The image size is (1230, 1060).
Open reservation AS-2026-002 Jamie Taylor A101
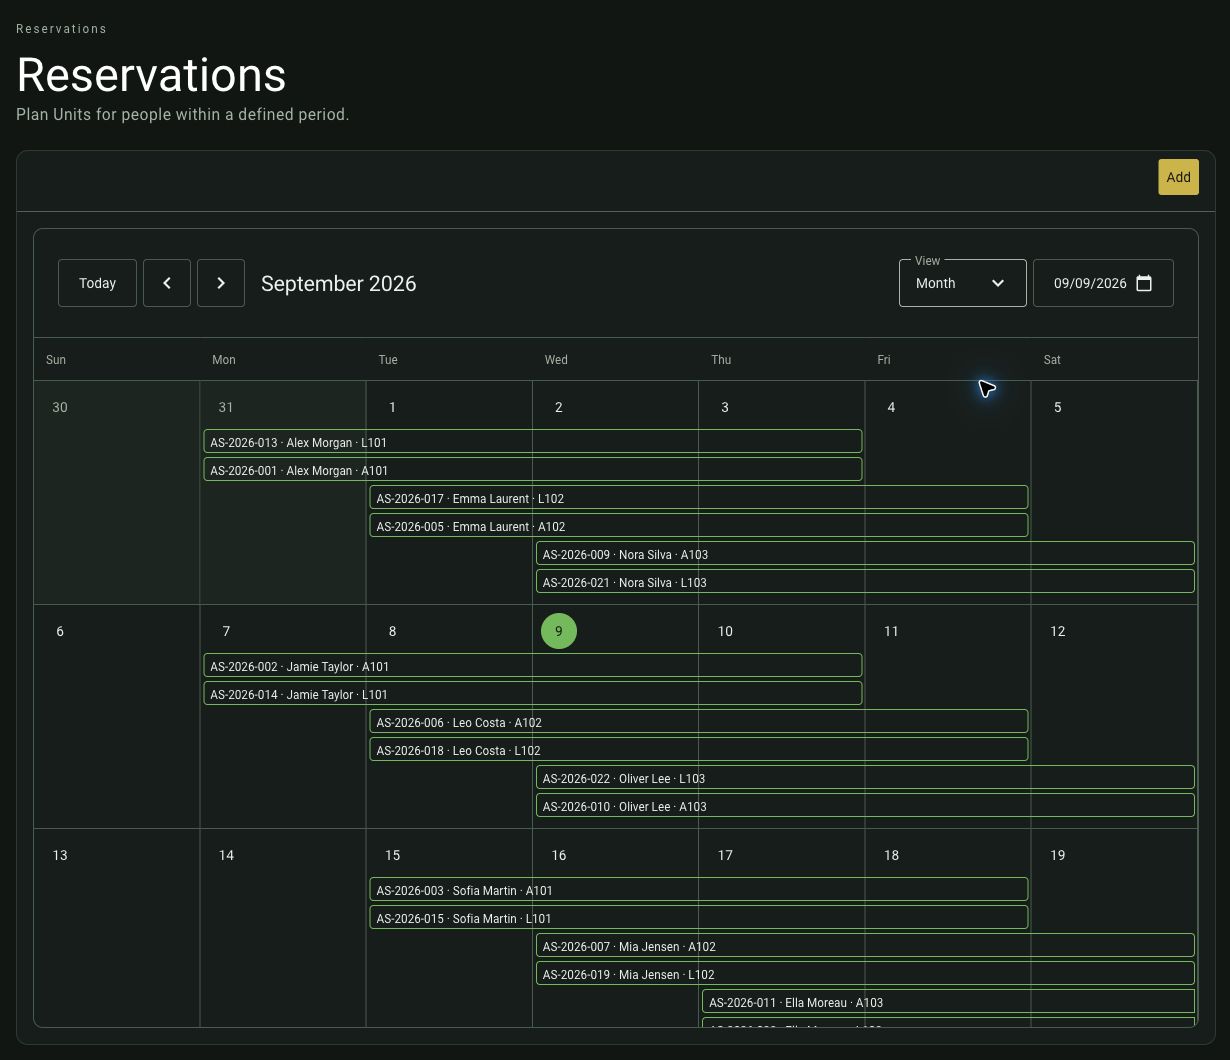pyautogui.click(x=533, y=666)
